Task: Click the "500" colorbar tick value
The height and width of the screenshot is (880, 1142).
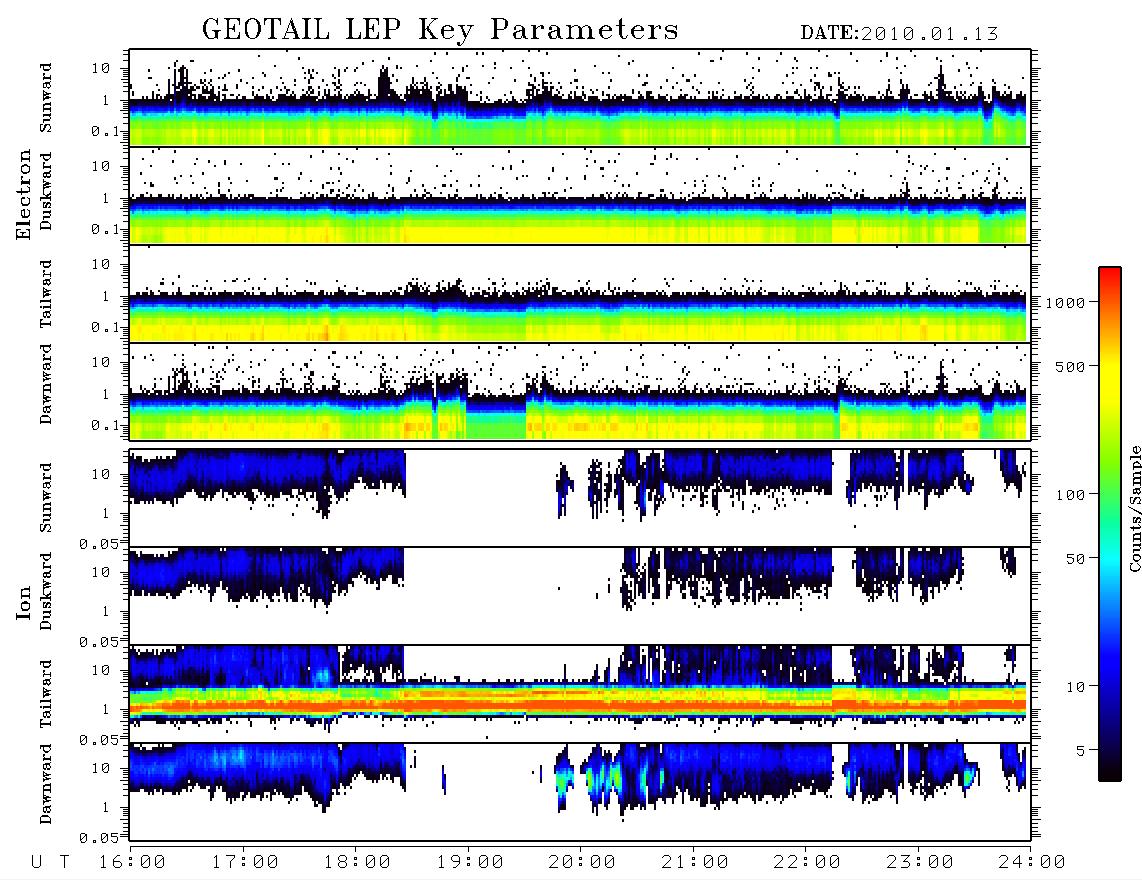Action: pyautogui.click(x=1071, y=366)
